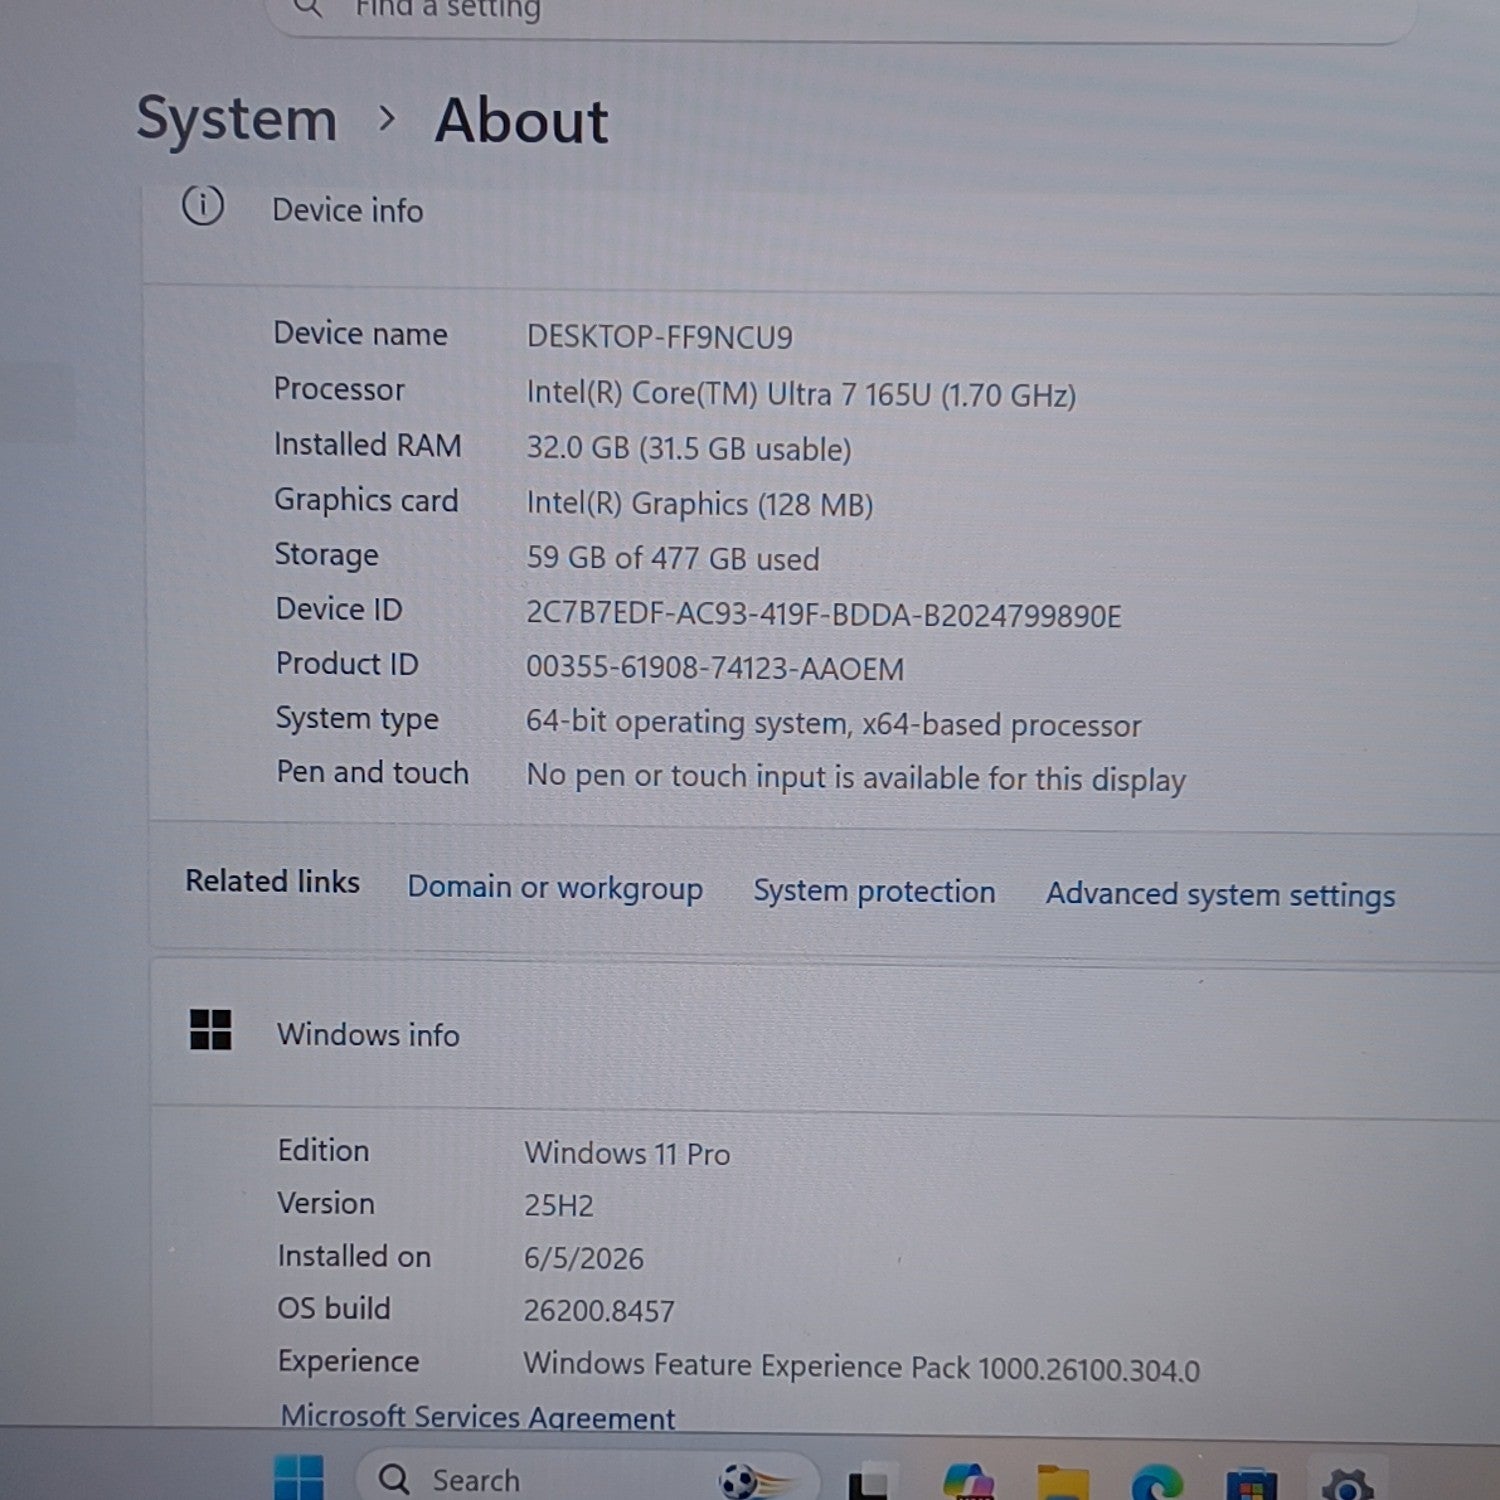Click the Product ID label
Viewport: 1500px width, 1500px height.
click(x=347, y=664)
